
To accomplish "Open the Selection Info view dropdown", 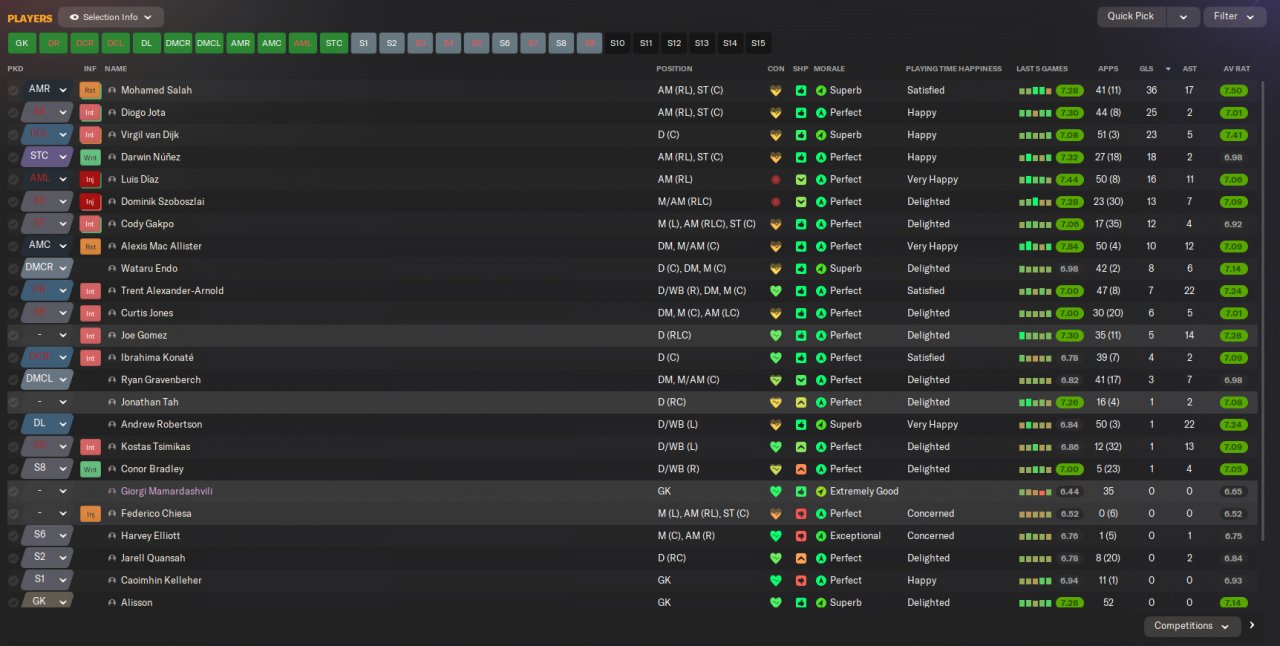I will (111, 17).
